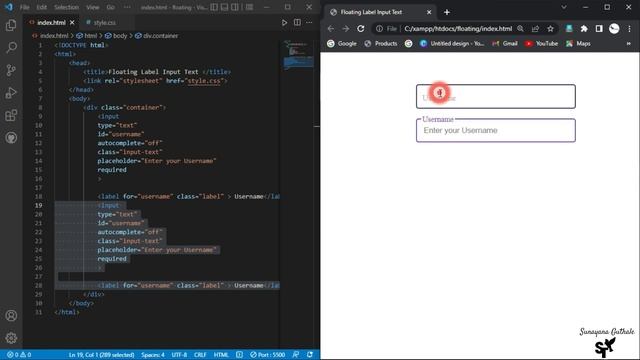The image size is (640, 360).
Task: Close the Floating Label Input Text tab
Action: [429, 12]
